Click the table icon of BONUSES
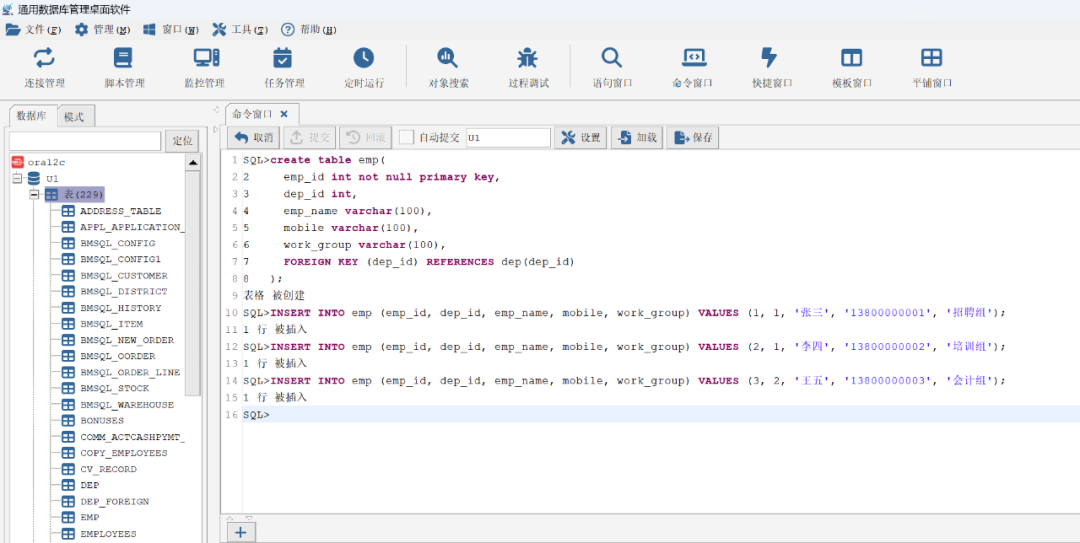Image resolution: width=1080 pixels, height=543 pixels. [68, 420]
